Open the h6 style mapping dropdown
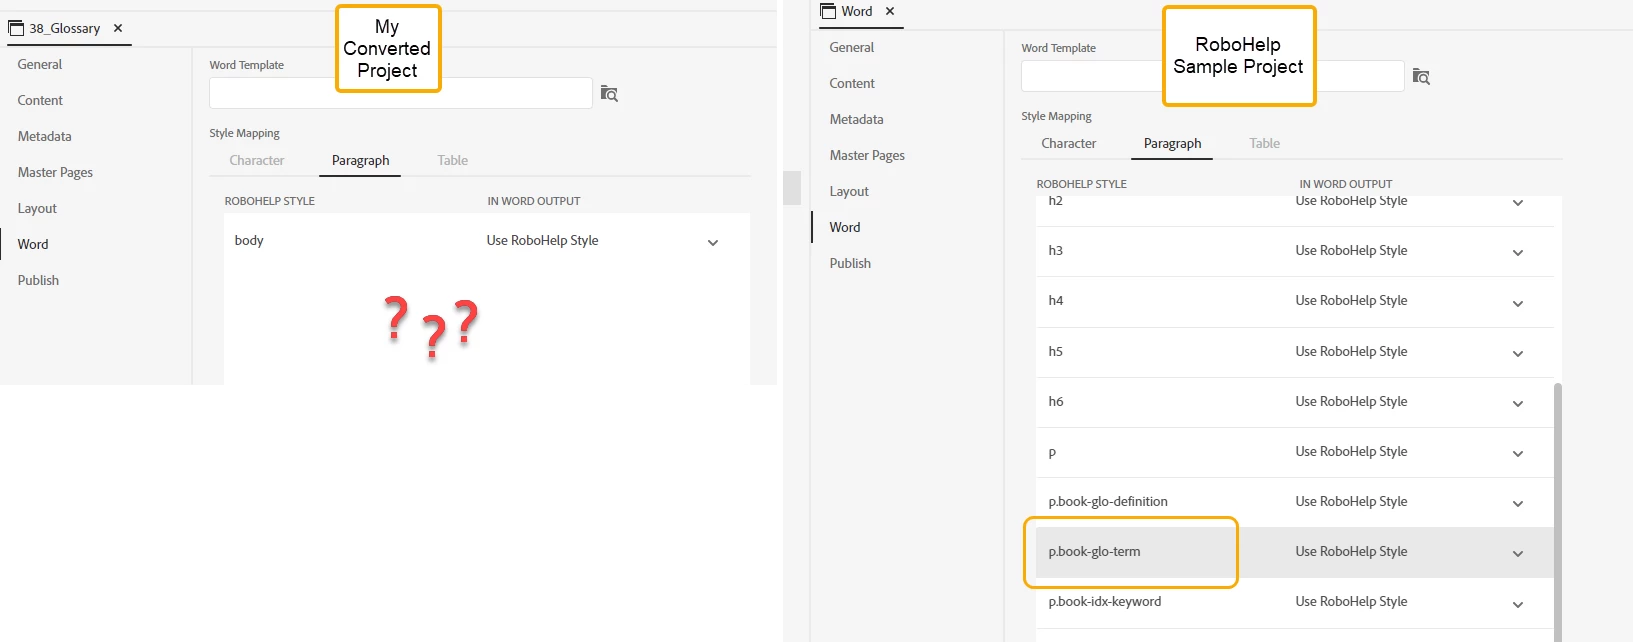Viewport: 1633px width, 642px height. tap(1518, 403)
